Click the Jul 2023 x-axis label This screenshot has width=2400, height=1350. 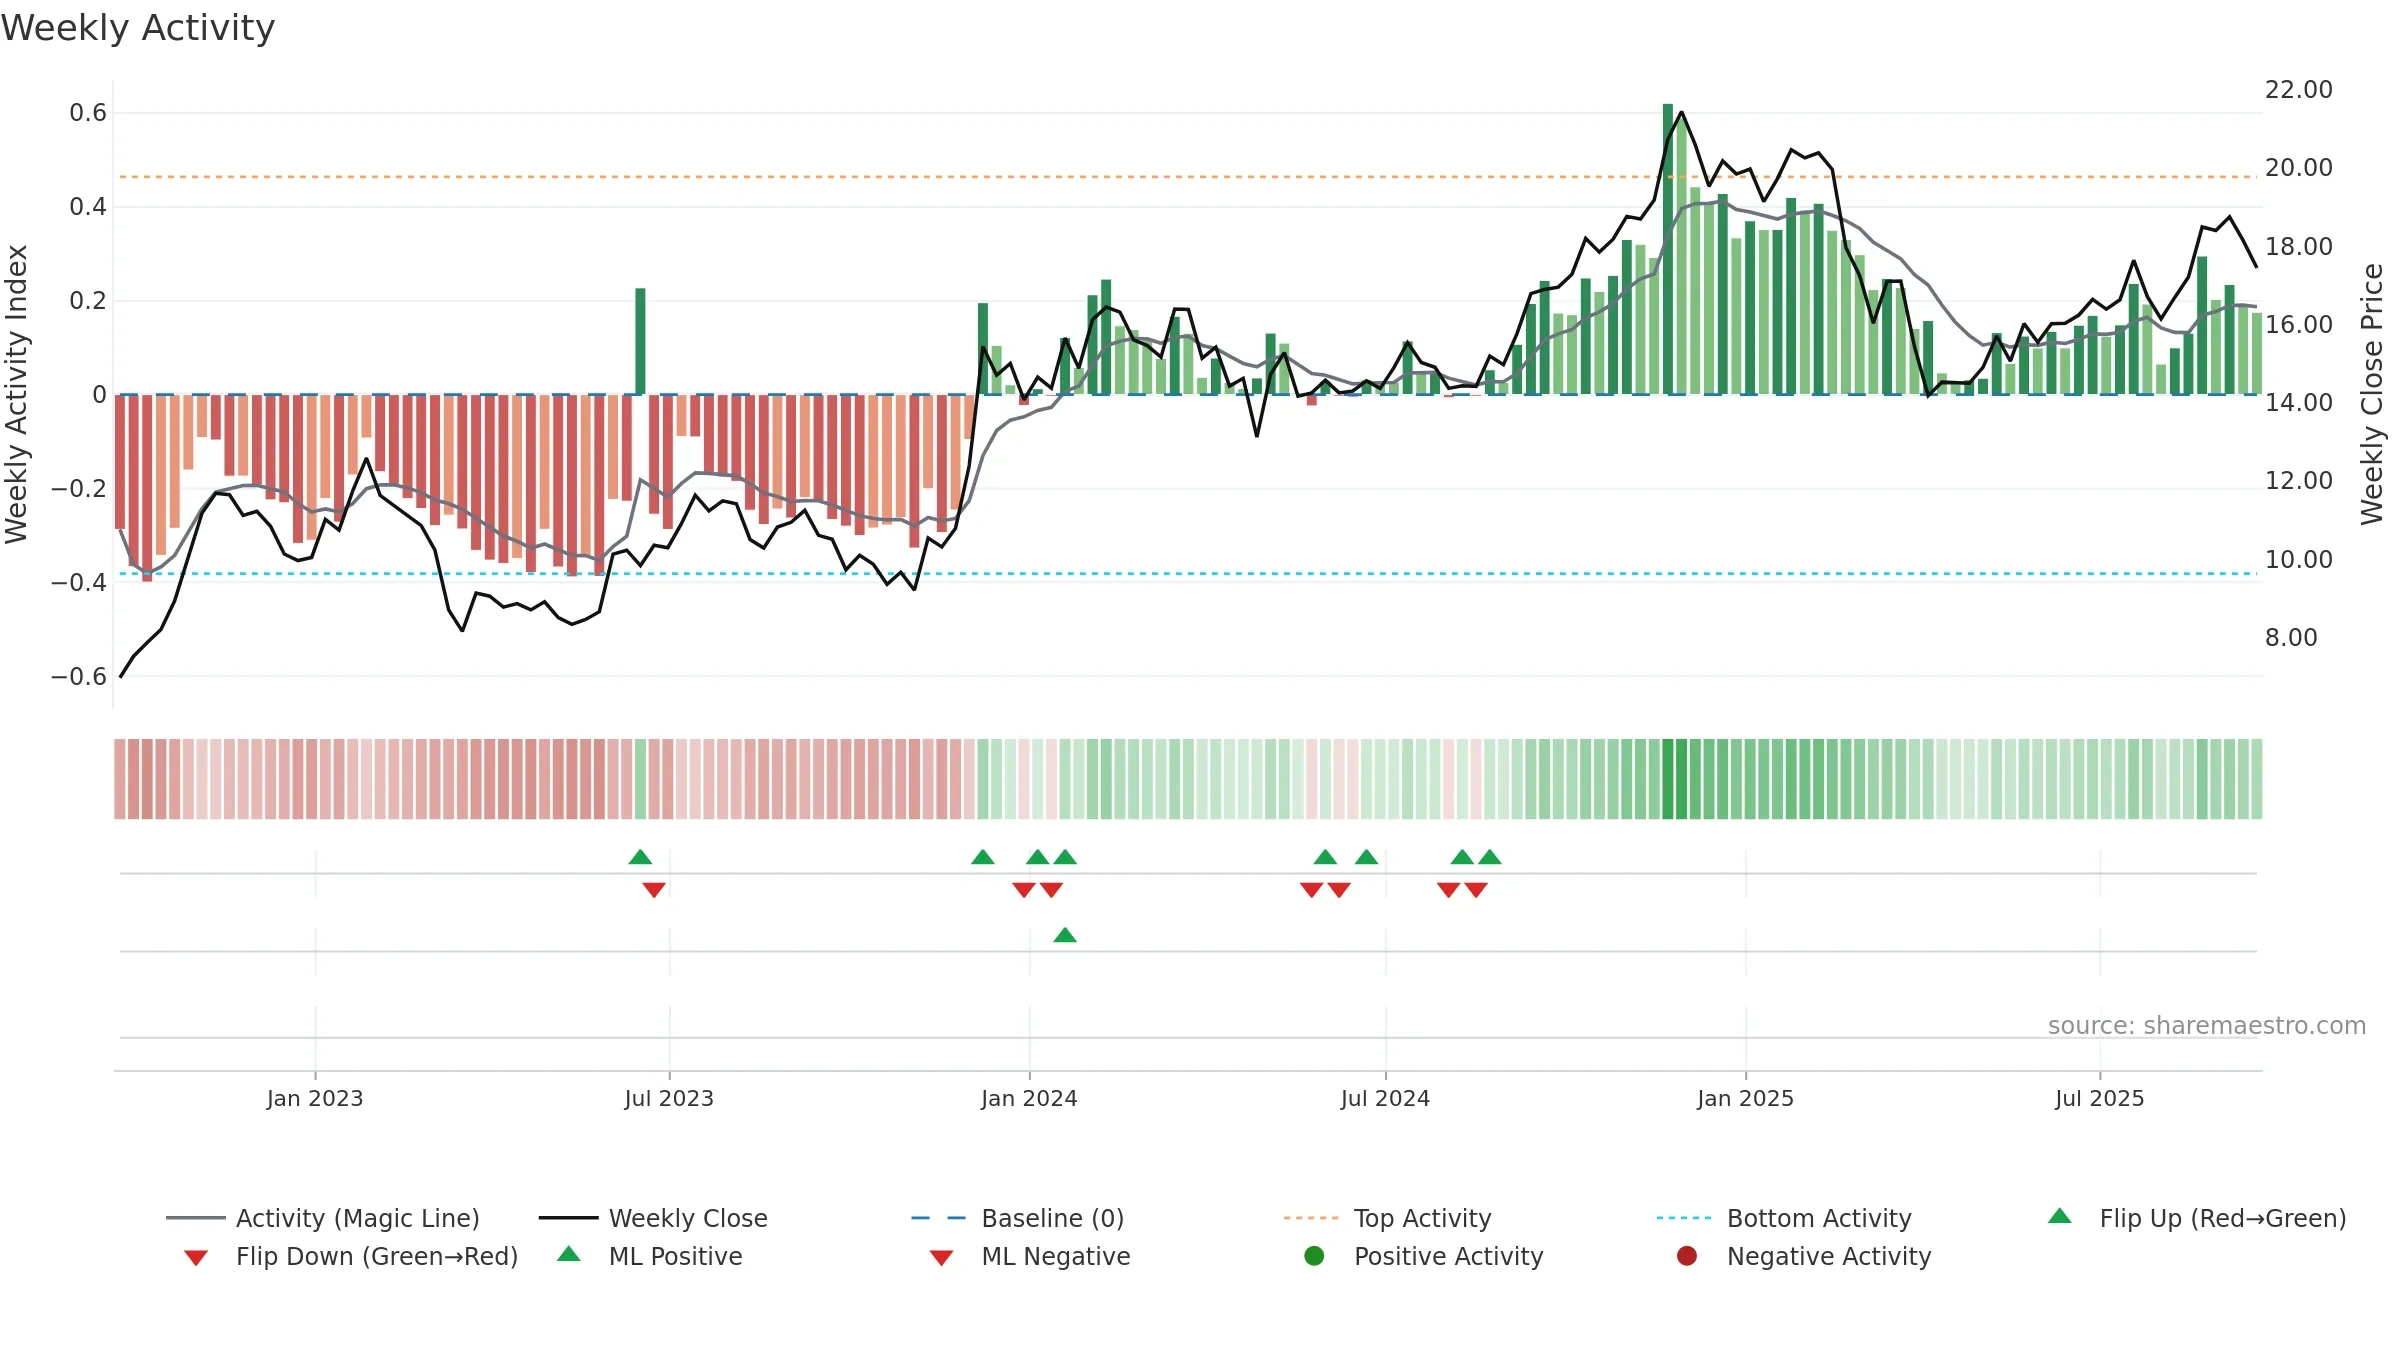669,1099
